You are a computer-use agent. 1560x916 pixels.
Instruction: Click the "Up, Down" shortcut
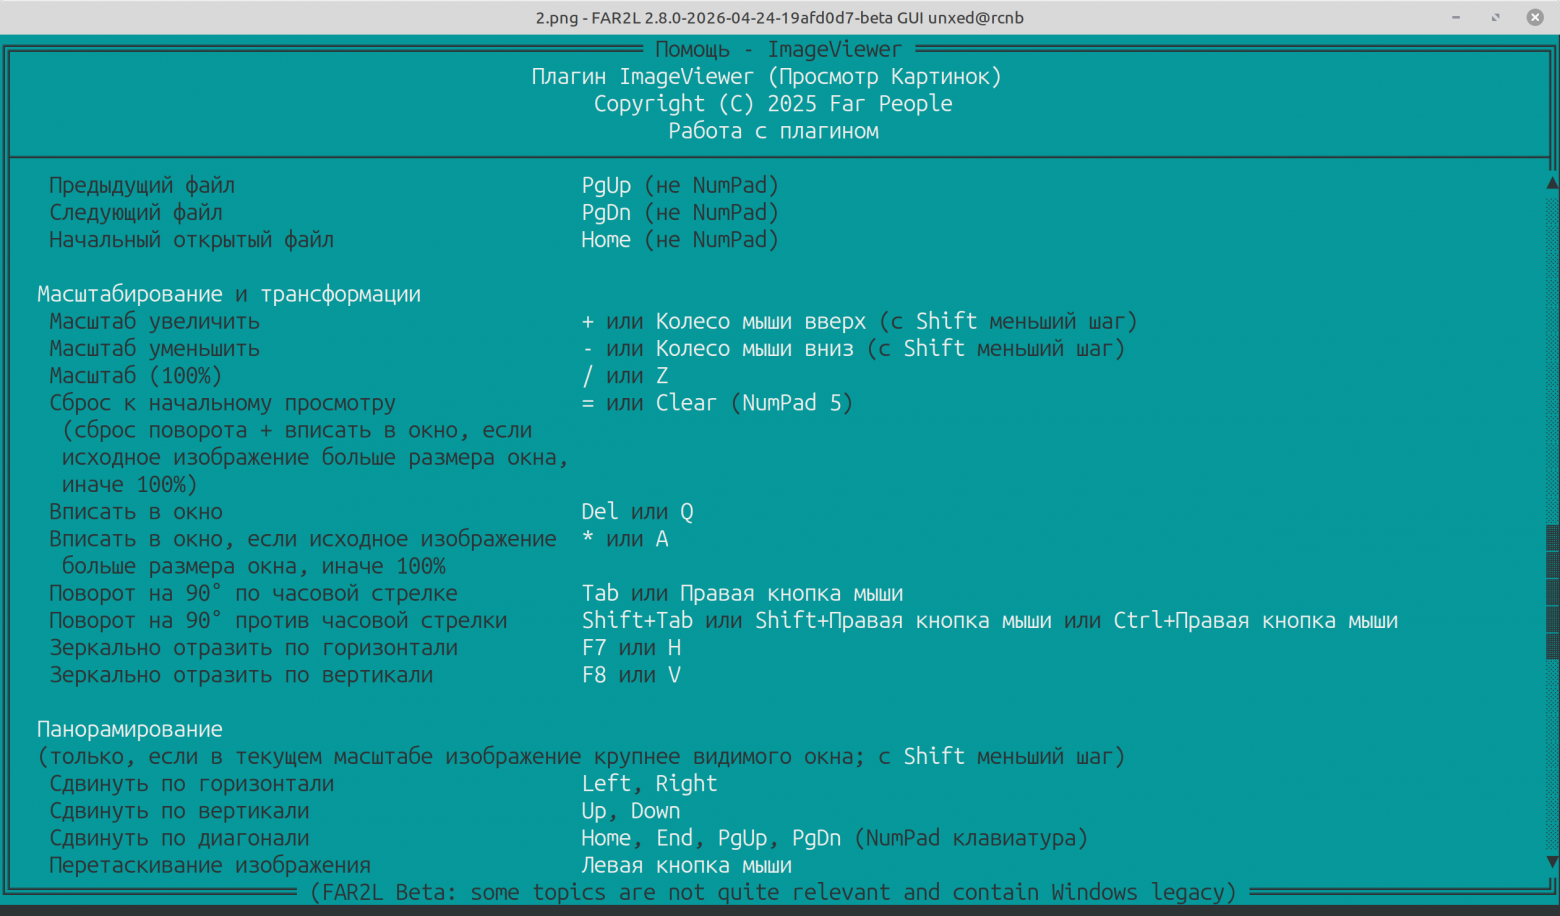click(631, 811)
